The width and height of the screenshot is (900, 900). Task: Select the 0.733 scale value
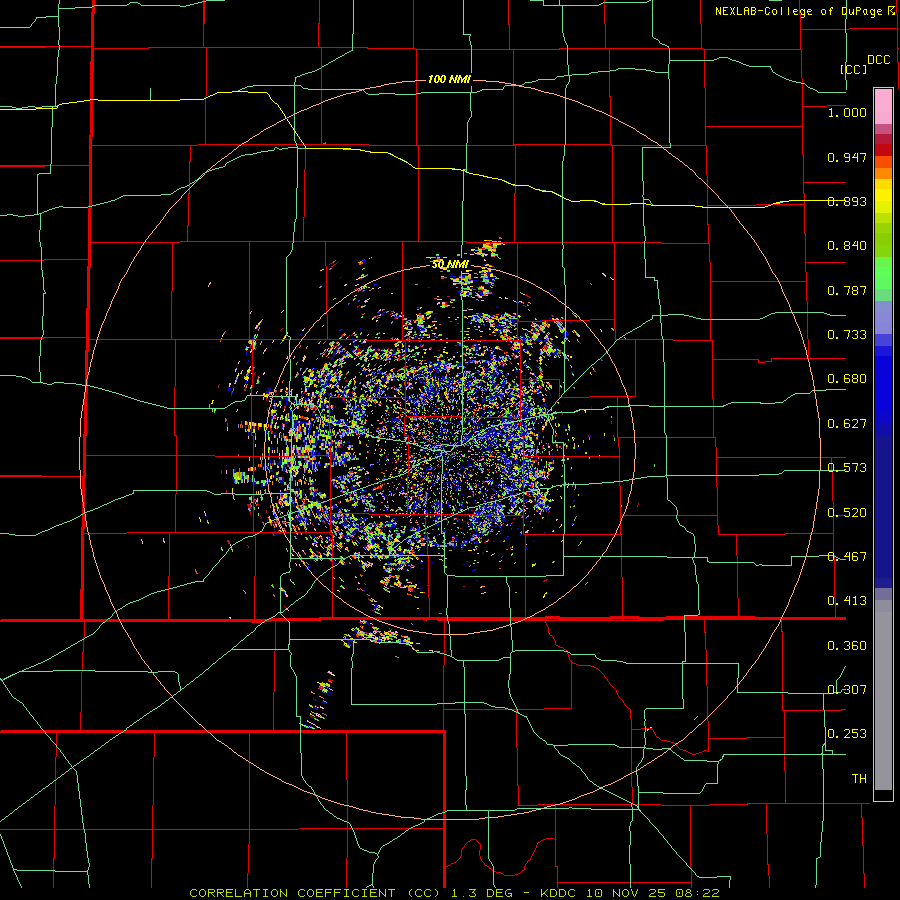point(847,335)
